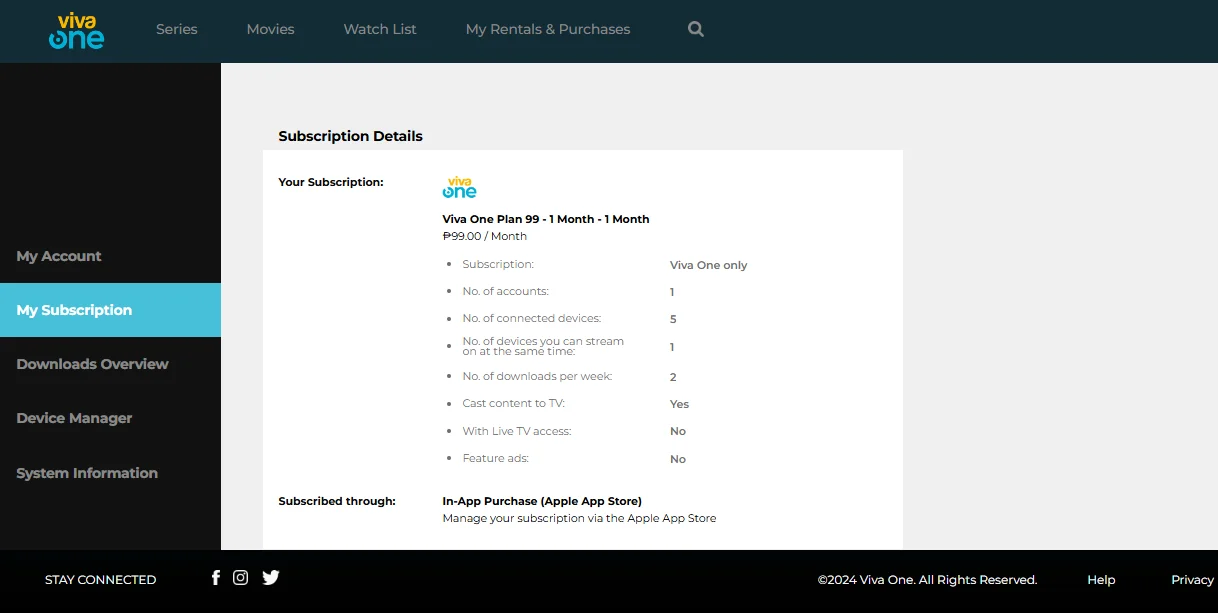
Task: Open Device Manager in sidebar
Action: pos(110,418)
